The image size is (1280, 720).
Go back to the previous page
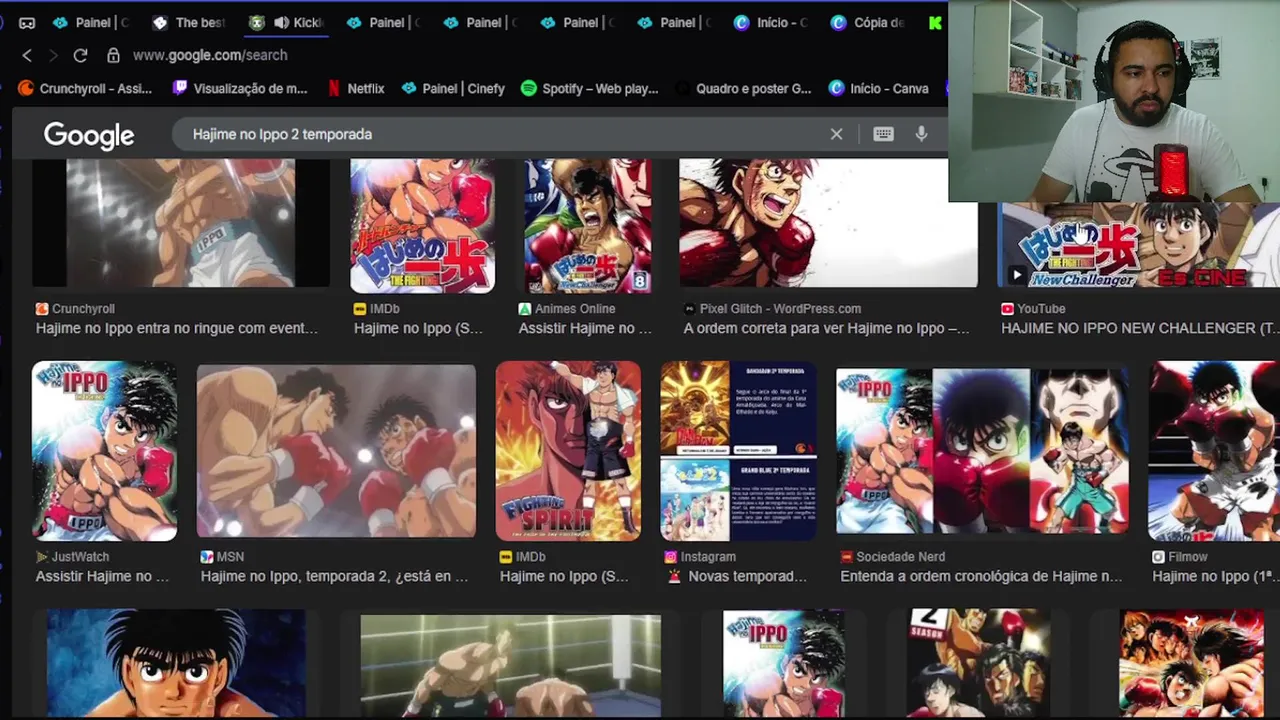click(27, 55)
